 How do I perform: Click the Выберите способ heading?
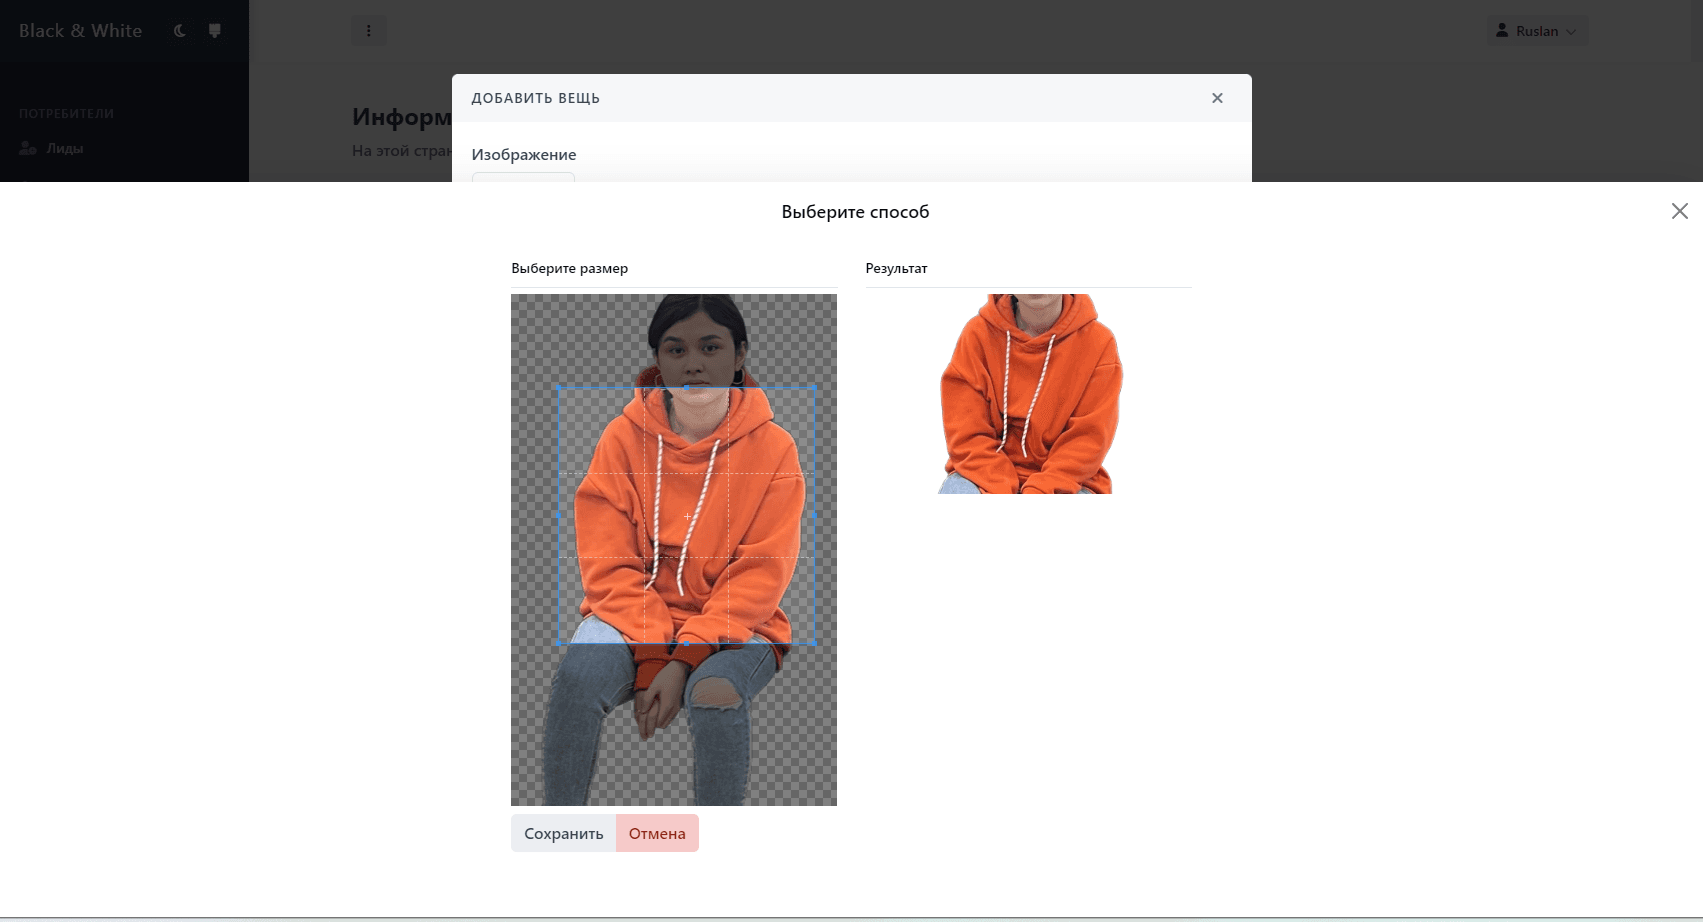click(855, 212)
